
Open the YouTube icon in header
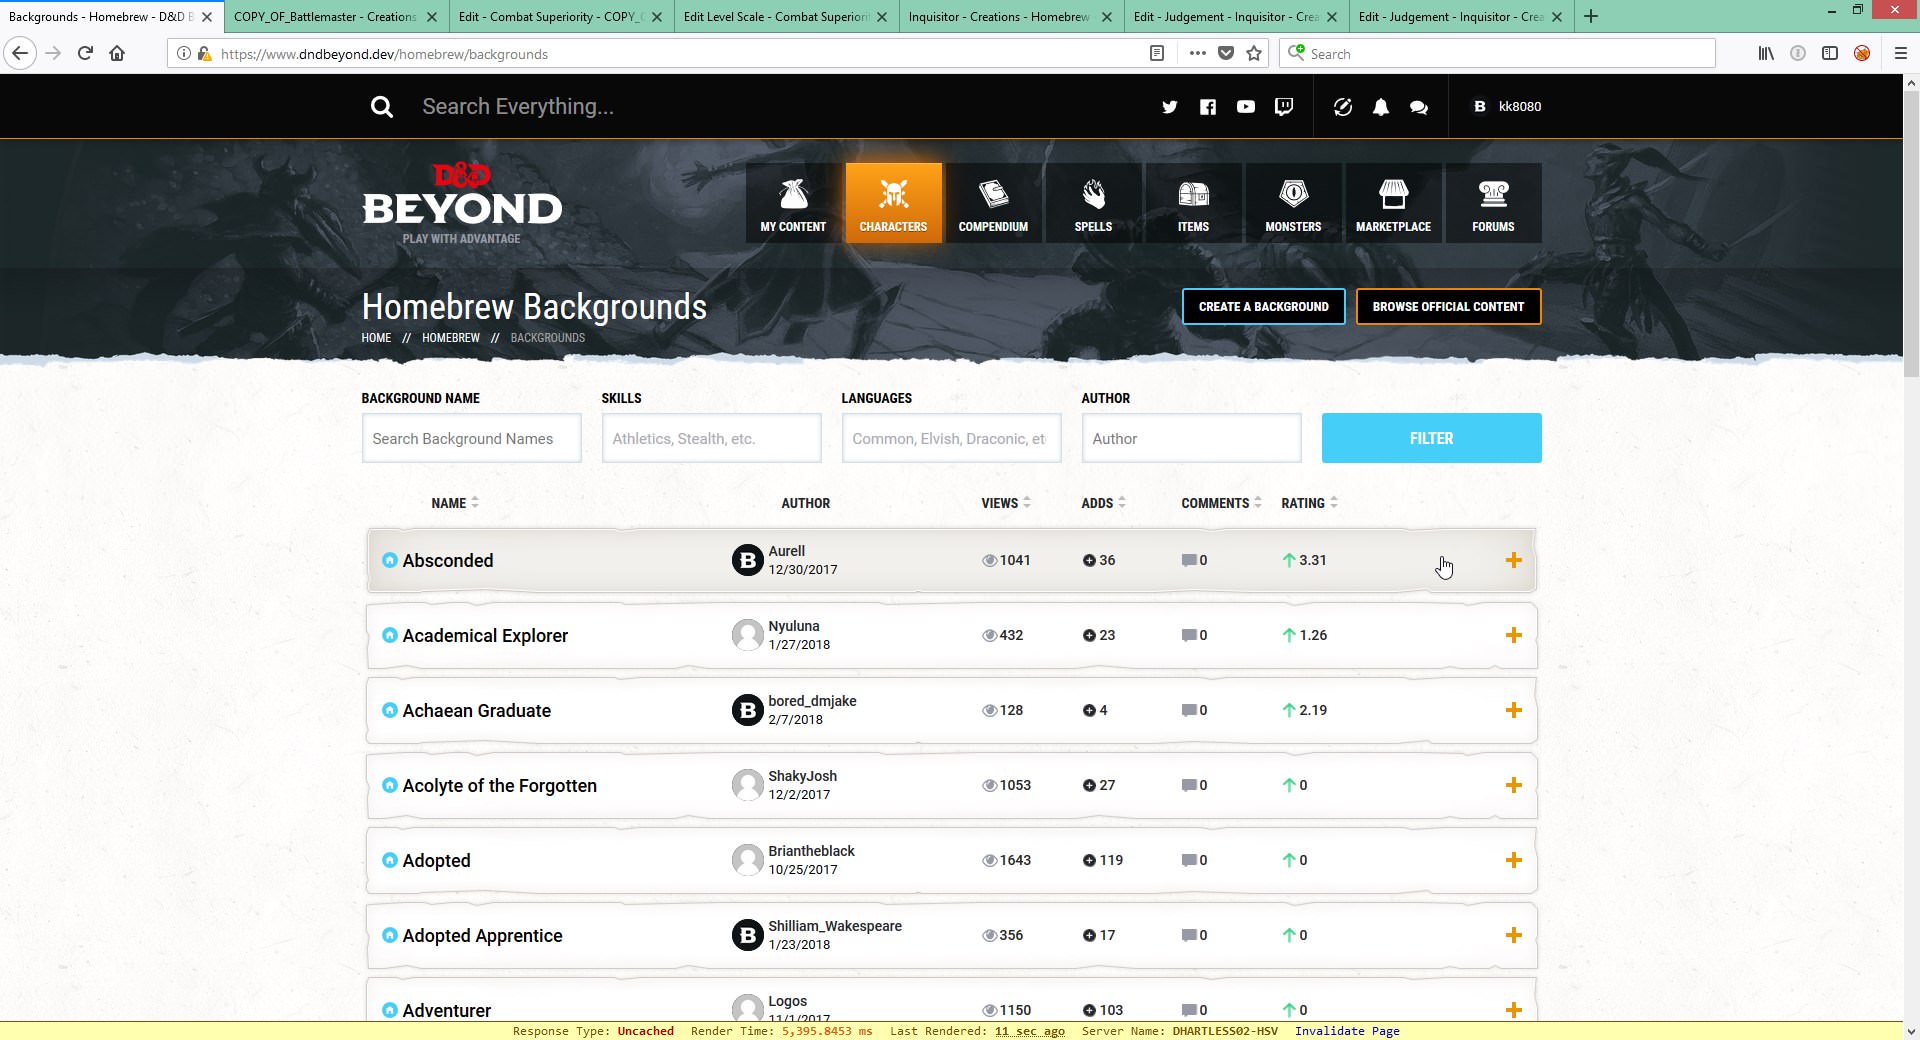1245,107
